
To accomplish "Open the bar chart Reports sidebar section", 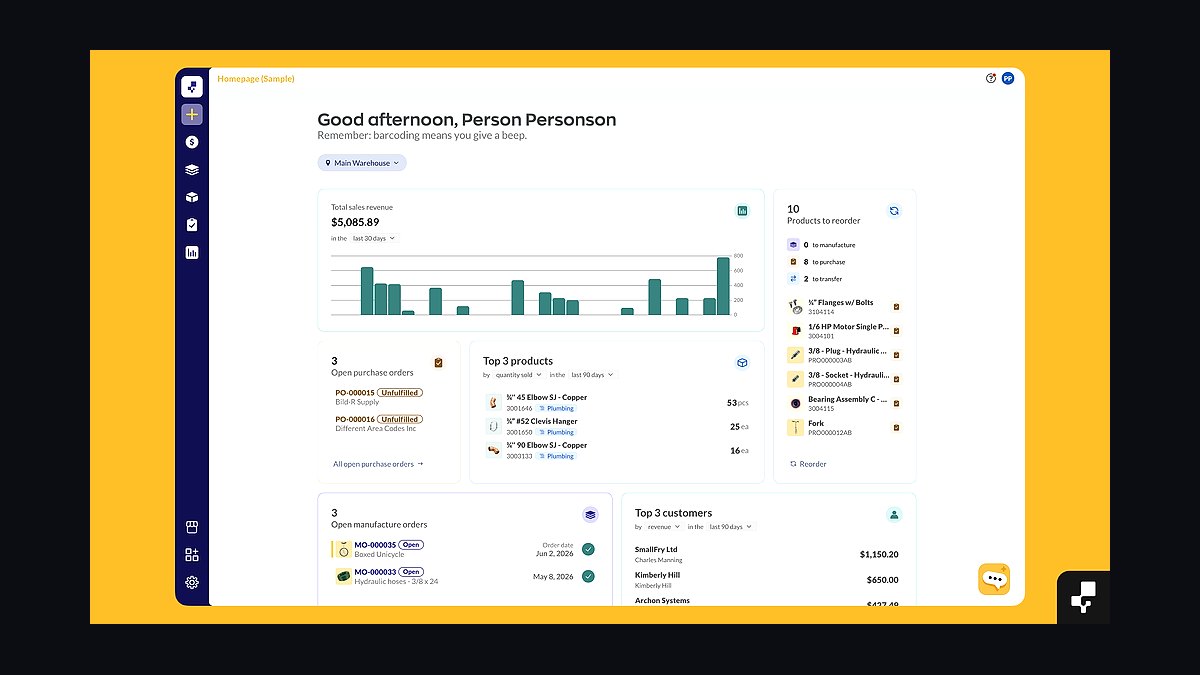I will 192,253.
